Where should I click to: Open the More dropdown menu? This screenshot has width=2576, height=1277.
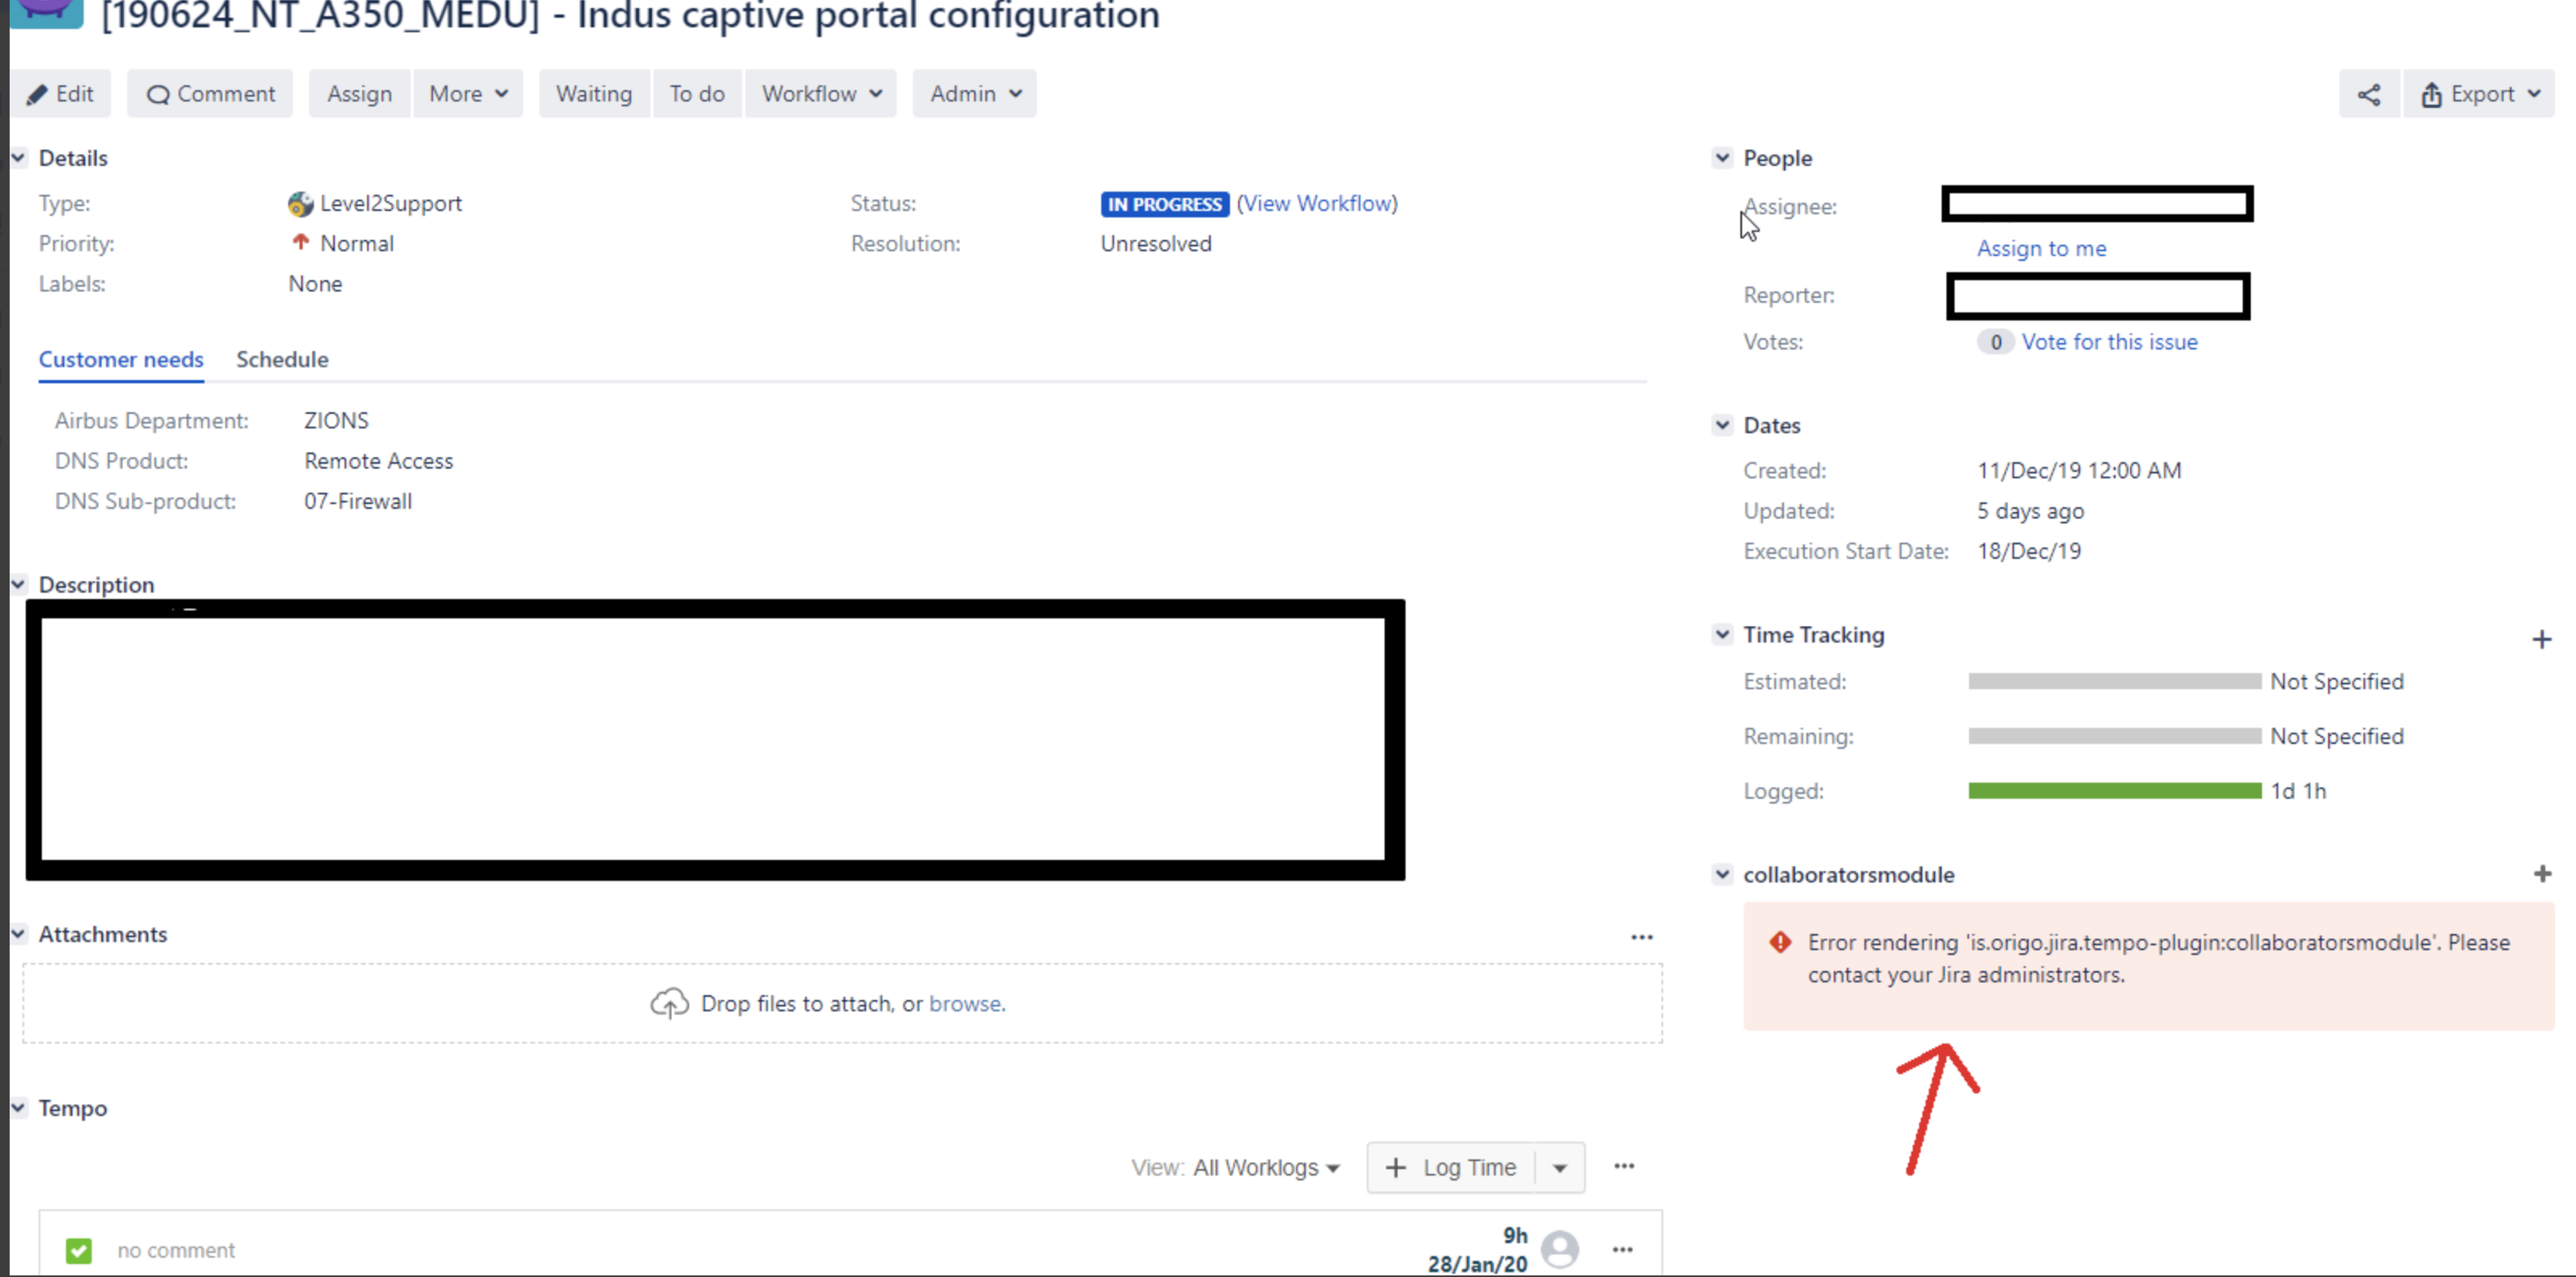(468, 94)
